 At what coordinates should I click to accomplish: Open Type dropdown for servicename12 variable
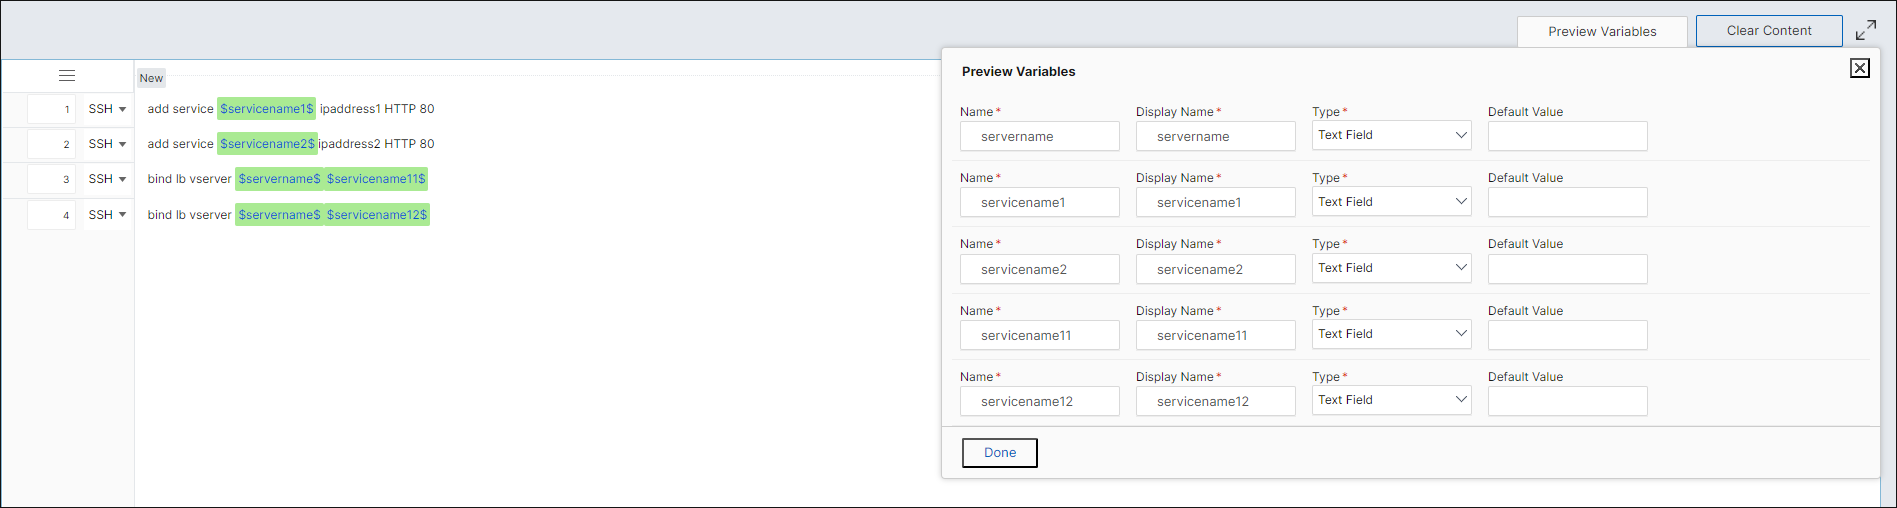[x=1392, y=400]
